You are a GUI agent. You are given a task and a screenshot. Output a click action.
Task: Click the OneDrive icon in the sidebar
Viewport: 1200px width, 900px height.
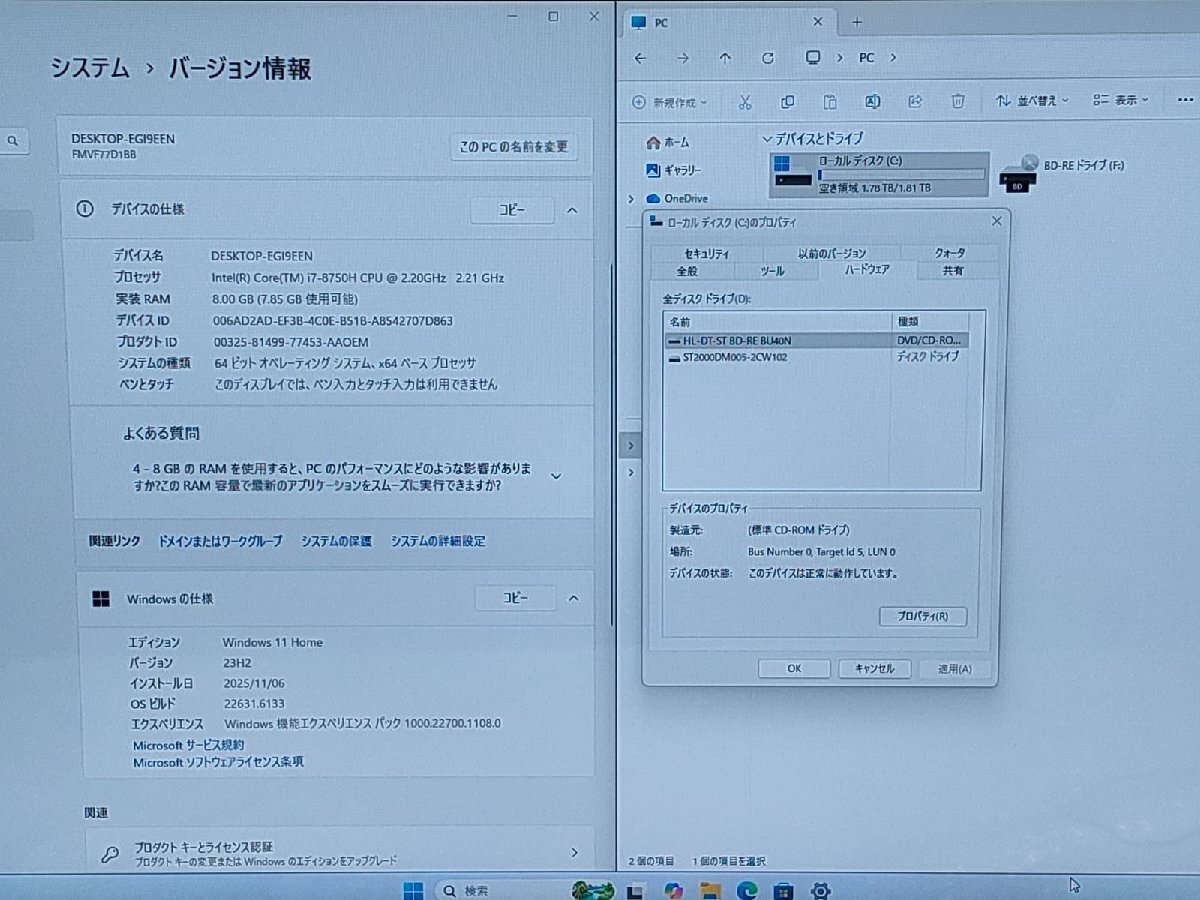click(x=652, y=198)
